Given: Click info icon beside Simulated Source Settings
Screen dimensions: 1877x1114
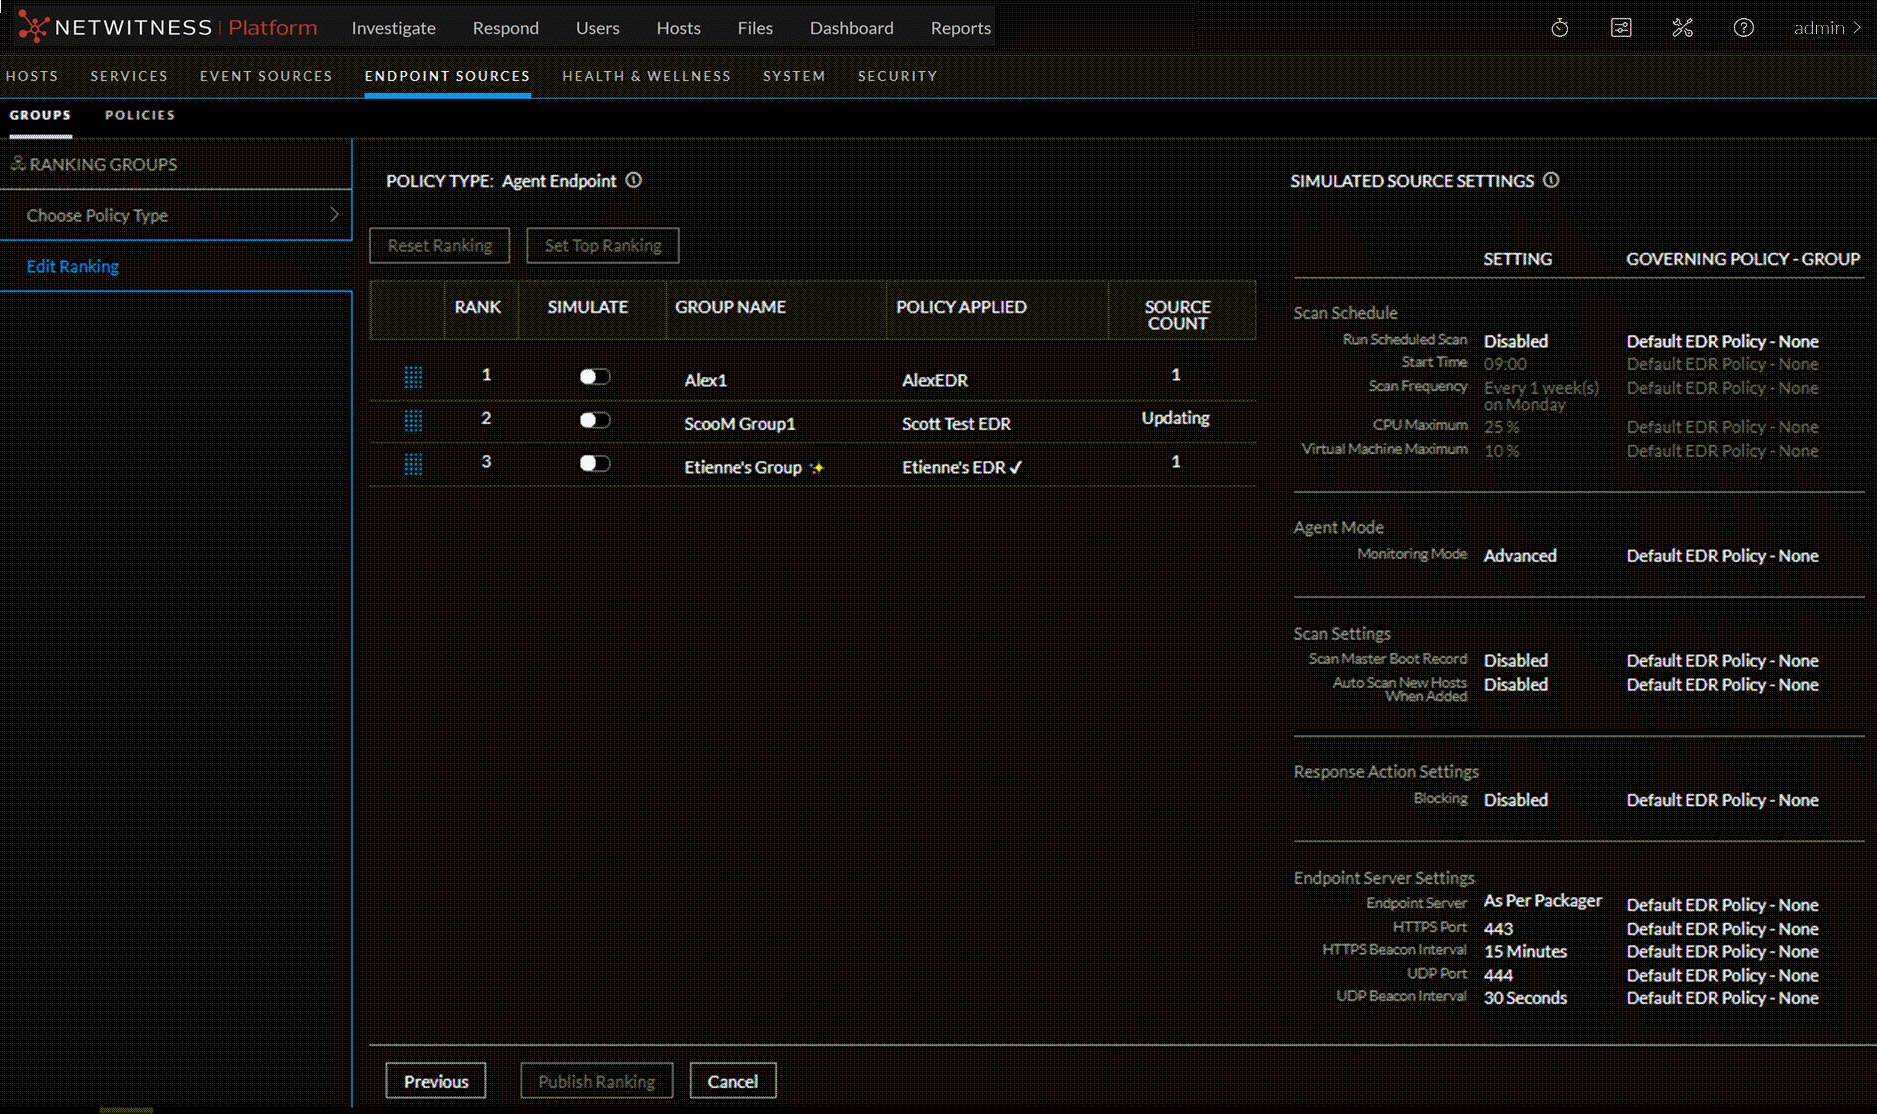Looking at the screenshot, I should [x=1551, y=181].
